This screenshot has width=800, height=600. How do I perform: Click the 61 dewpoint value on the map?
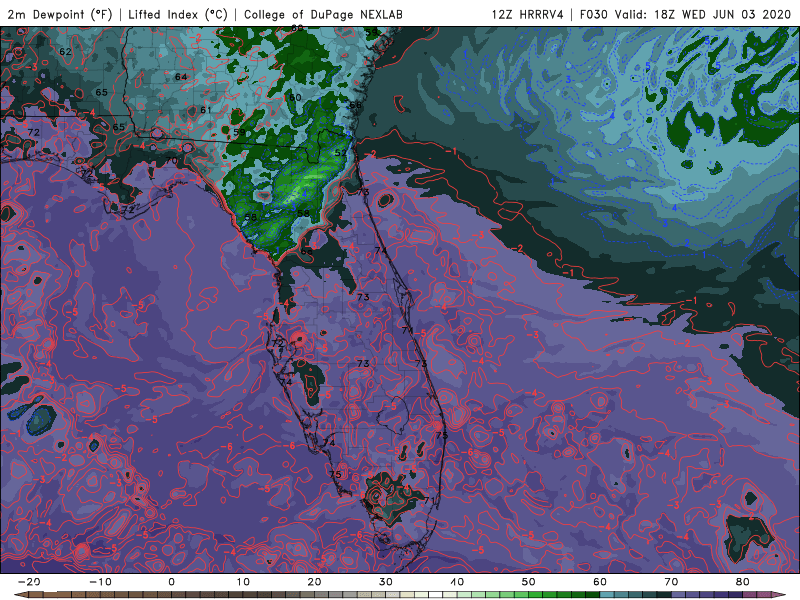click(206, 110)
